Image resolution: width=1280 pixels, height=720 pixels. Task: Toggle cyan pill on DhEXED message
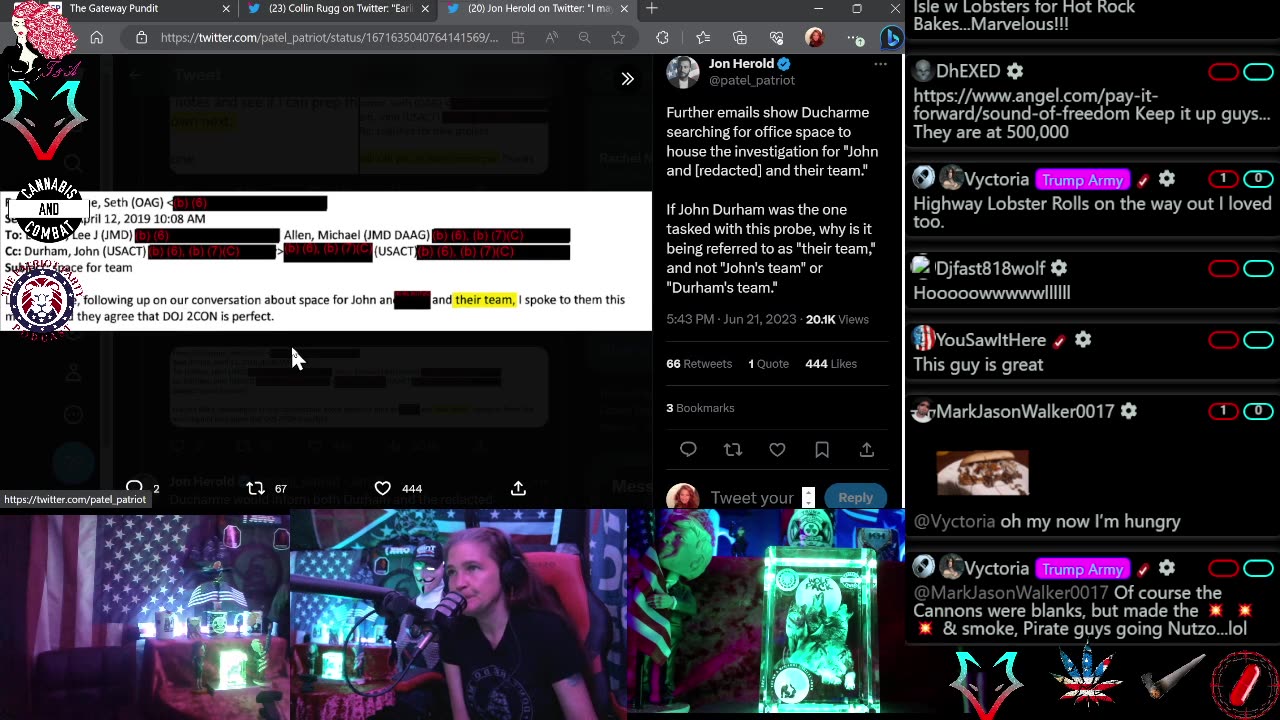1258,72
